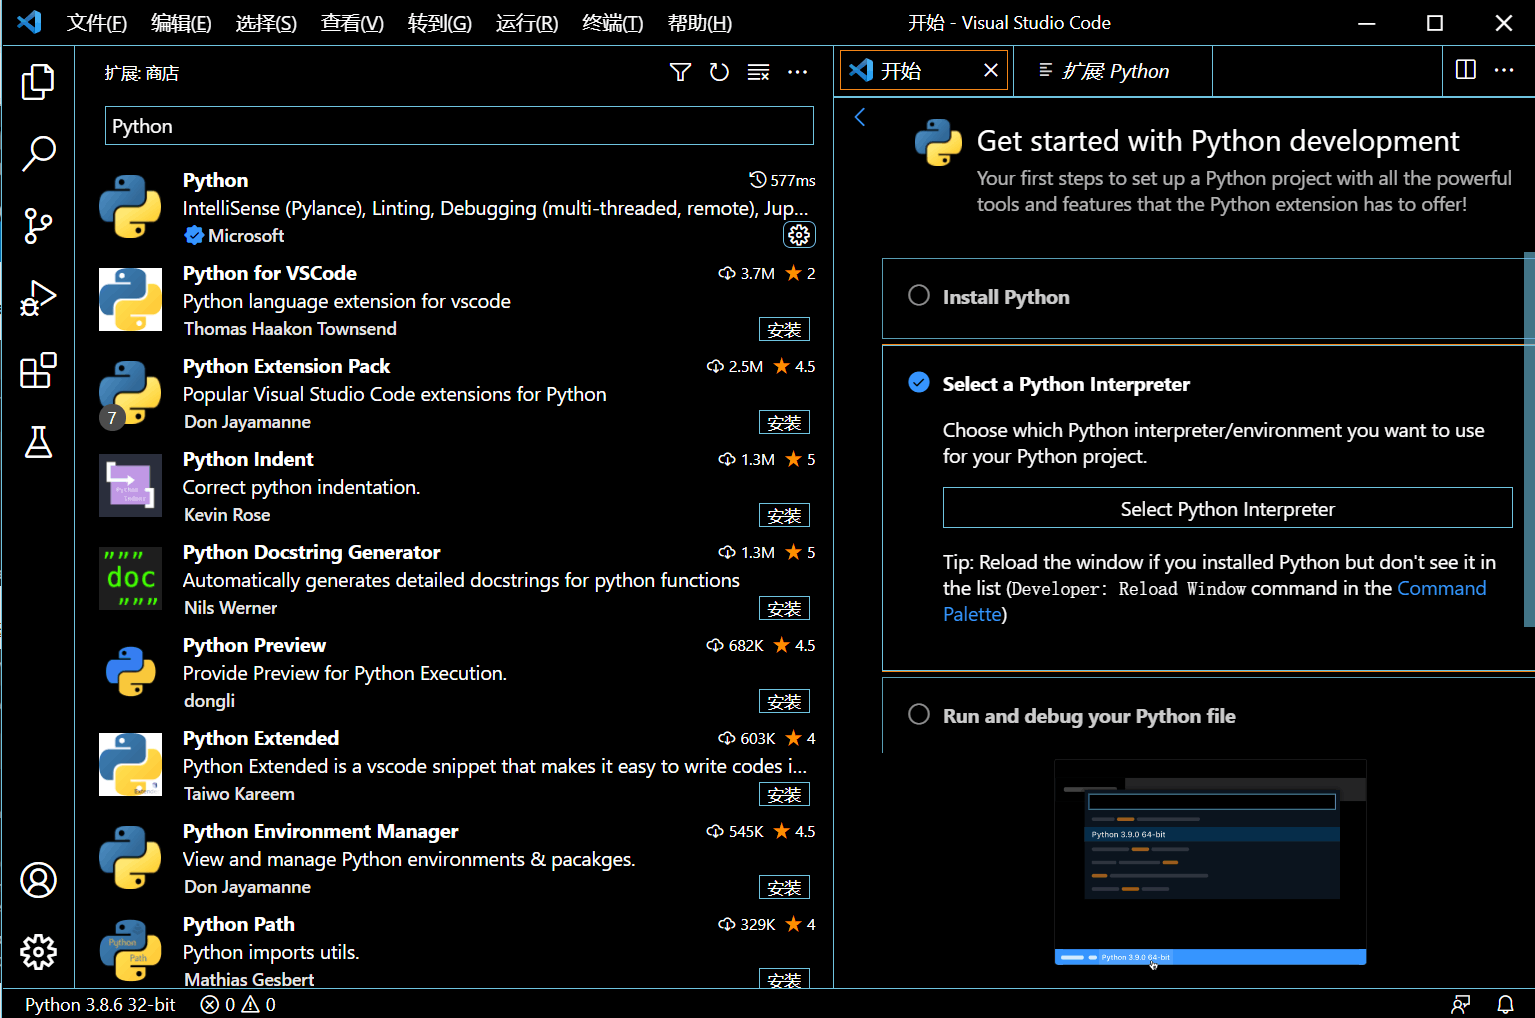
Task: Install the Python Extended extension
Action: click(784, 794)
